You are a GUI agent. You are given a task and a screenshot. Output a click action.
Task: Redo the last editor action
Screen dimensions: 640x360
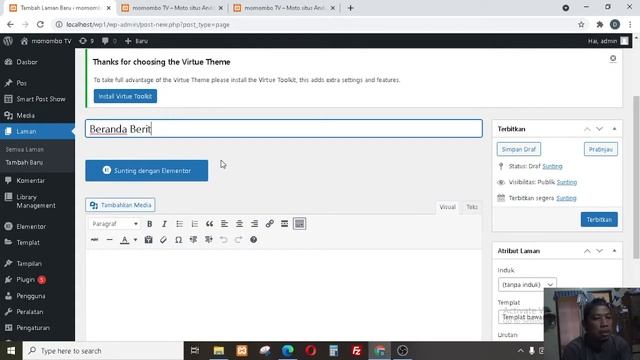[238, 240]
